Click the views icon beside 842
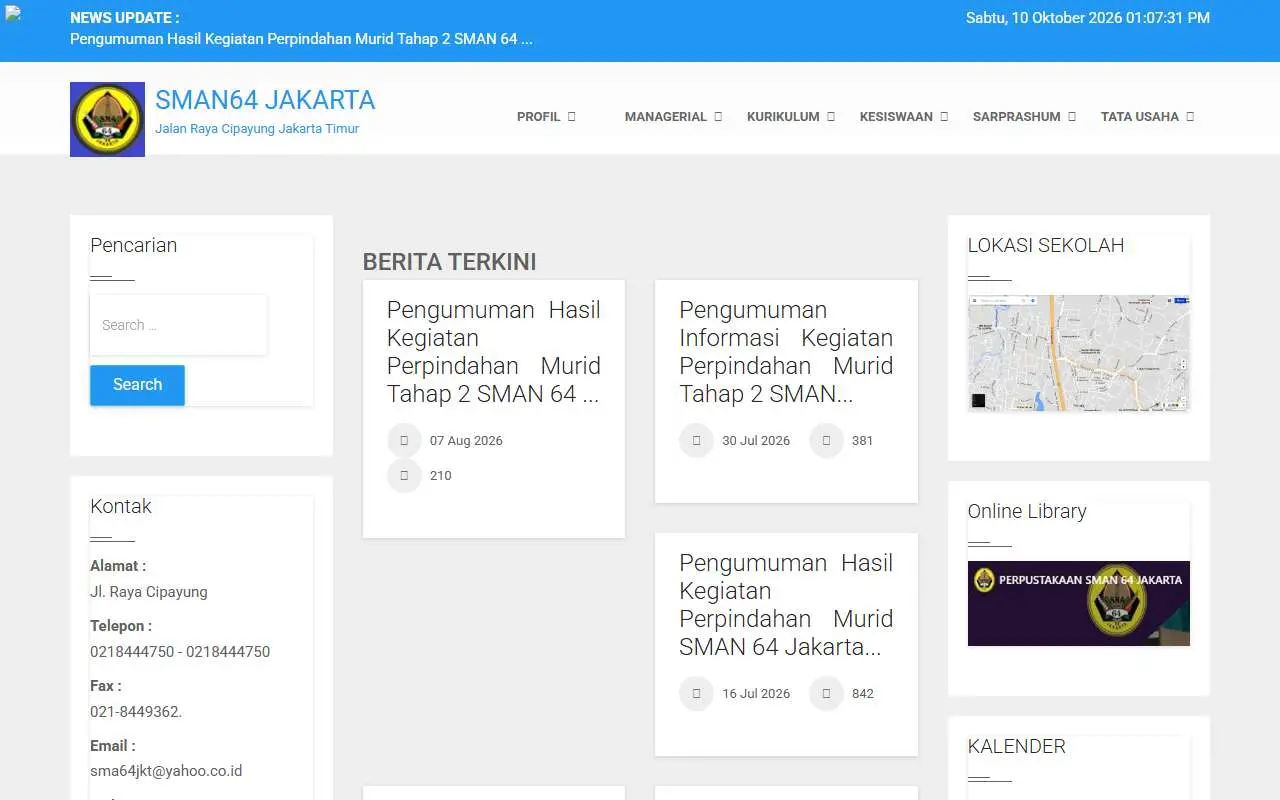Viewport: 1280px width, 800px height. coord(826,694)
